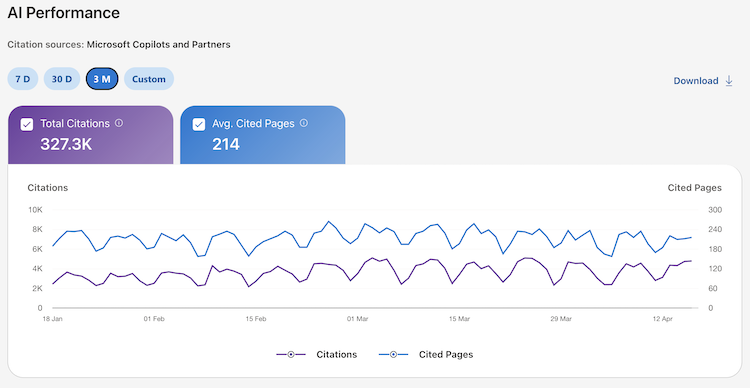Screen dimensions: 750x388
Task: Open info icon next to Avg. Cited Pages
Action: [304, 123]
